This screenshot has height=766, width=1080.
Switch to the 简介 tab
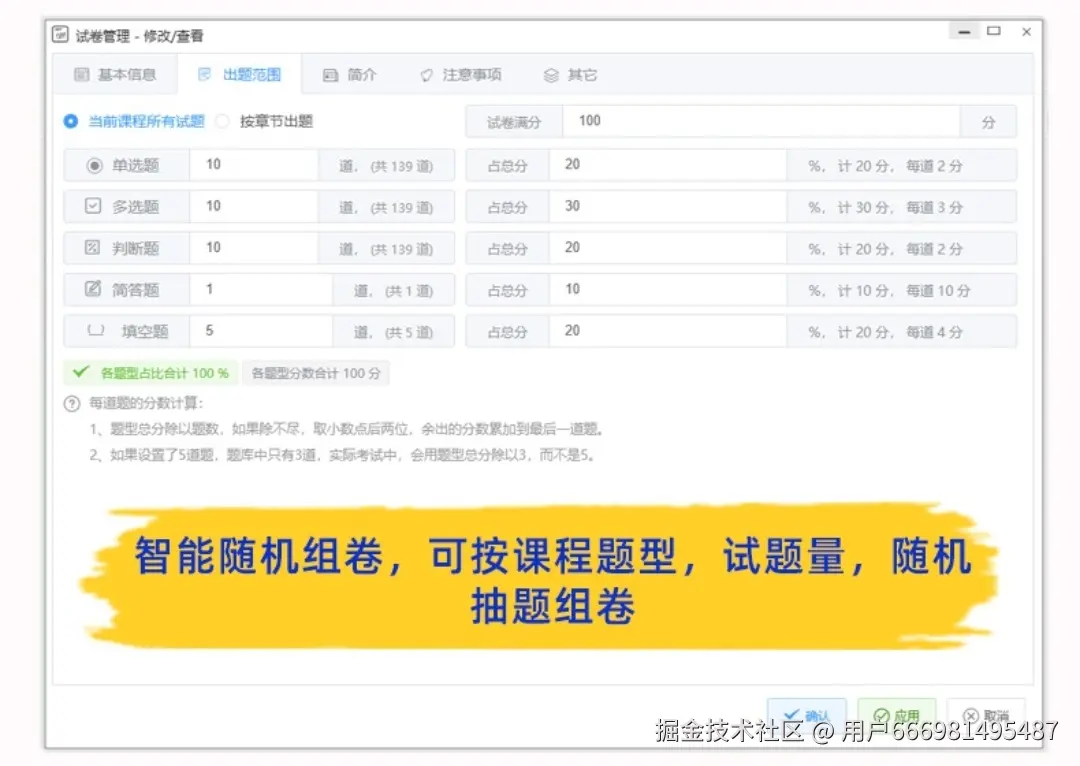tap(350, 74)
